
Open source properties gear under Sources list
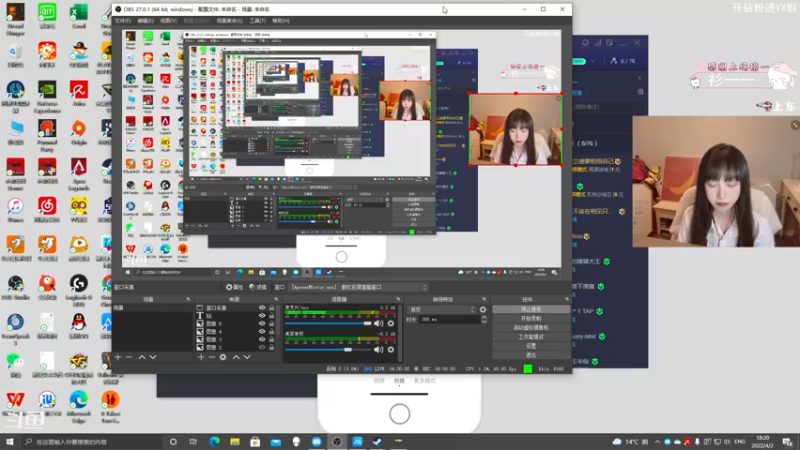(x=223, y=357)
